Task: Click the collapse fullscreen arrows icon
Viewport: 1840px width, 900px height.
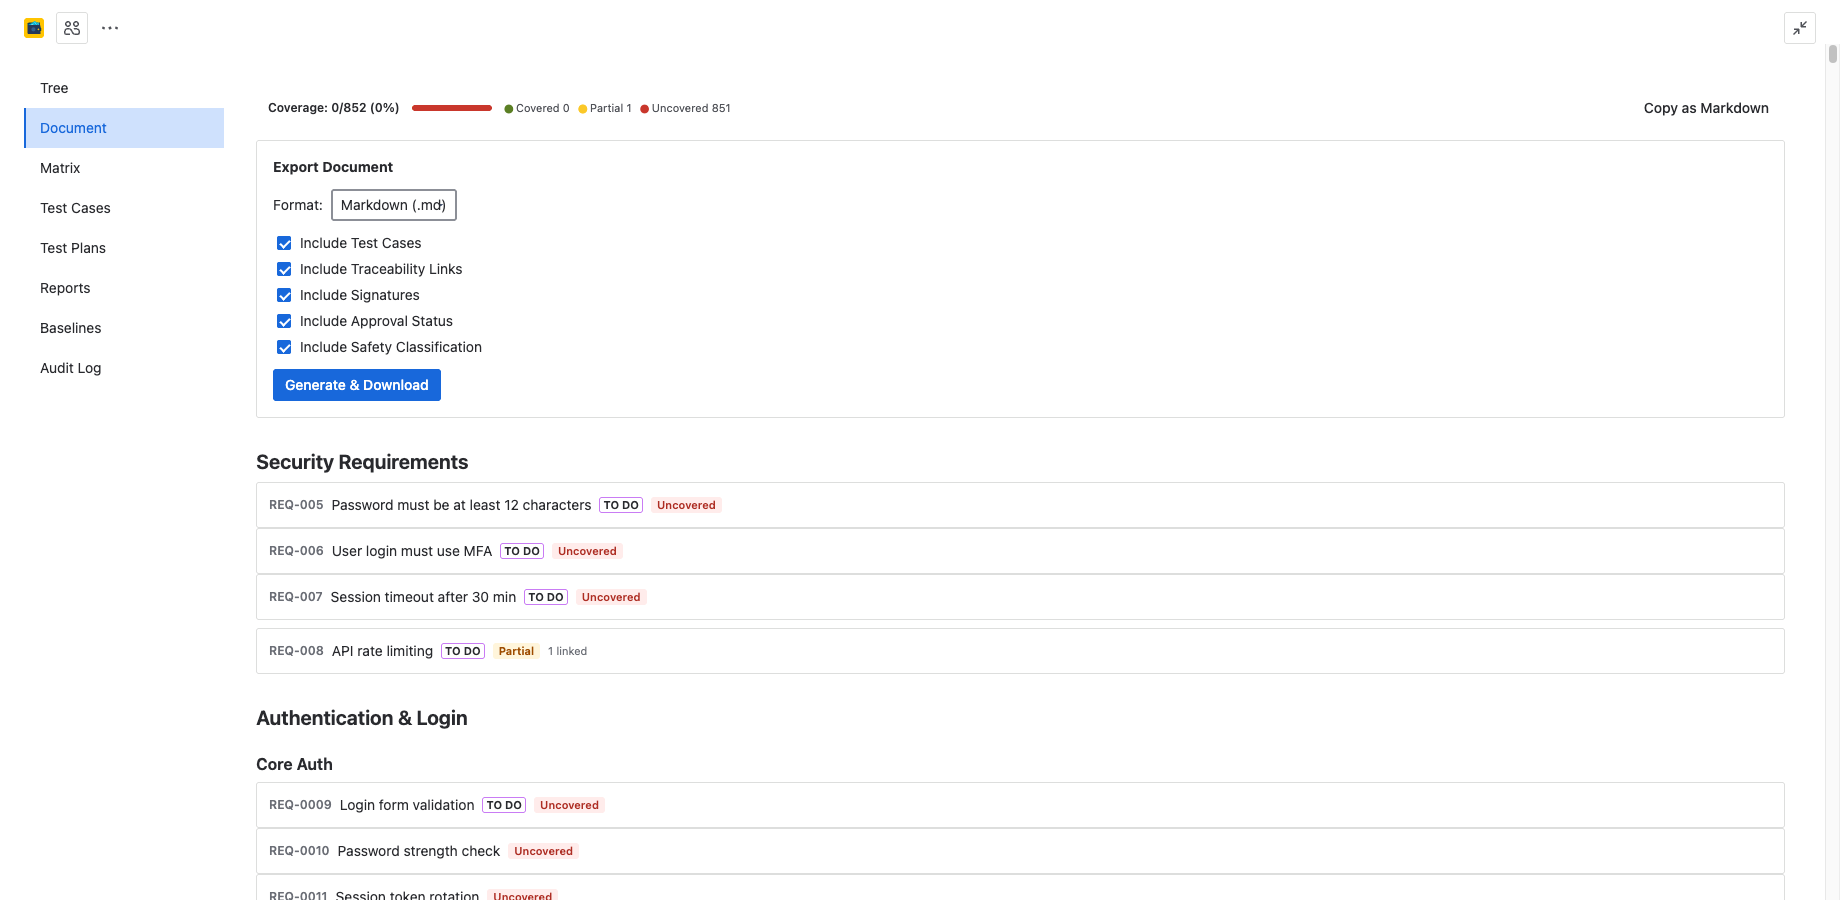Action: [1799, 28]
